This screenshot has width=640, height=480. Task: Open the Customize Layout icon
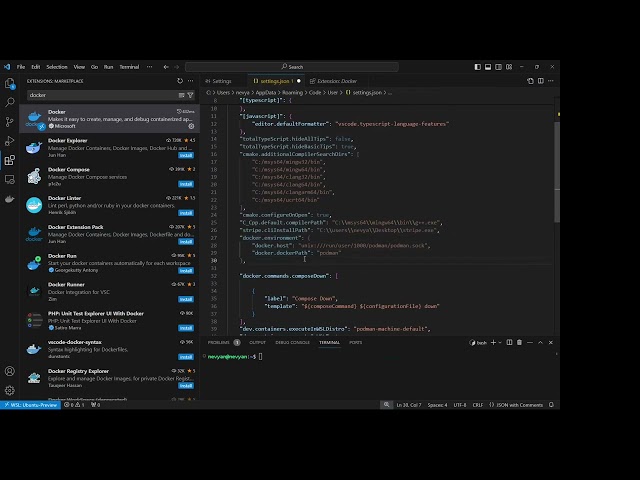tap(509, 67)
